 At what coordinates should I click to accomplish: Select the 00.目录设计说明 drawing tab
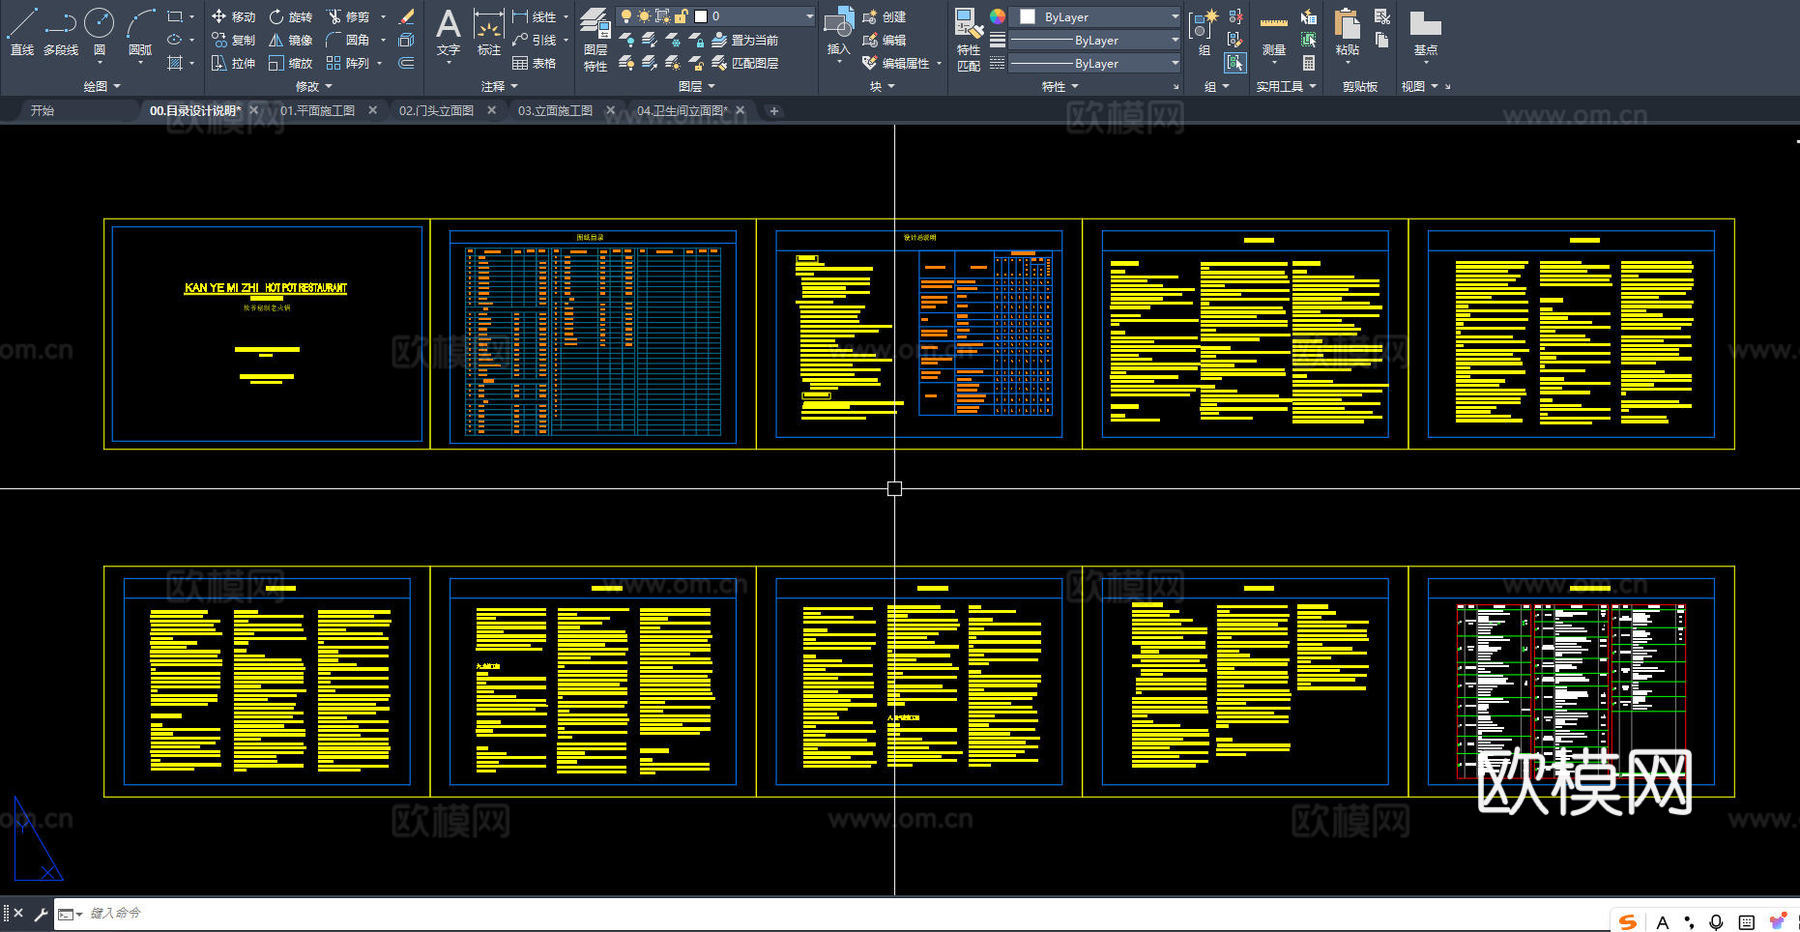tap(195, 111)
